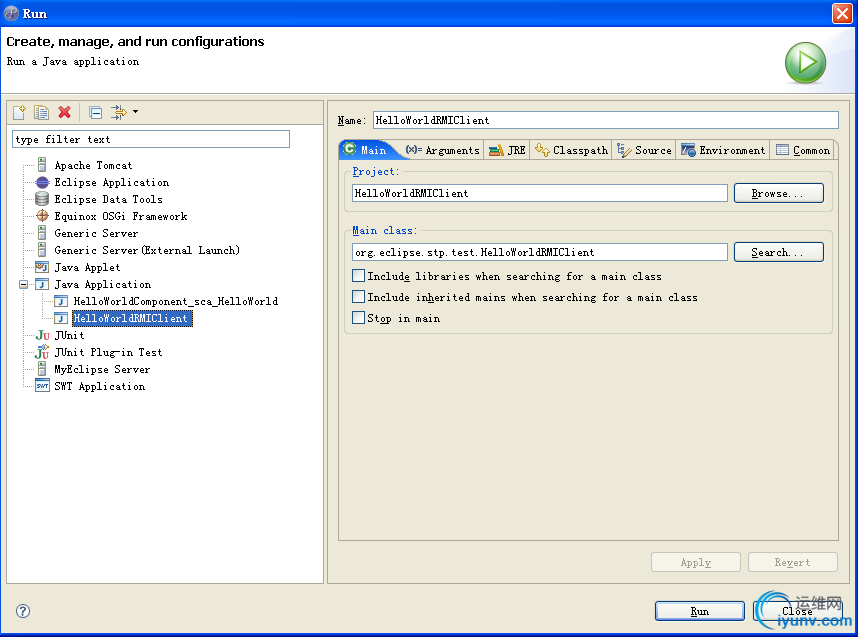
Task: Switch to the Common tab
Action: point(802,150)
